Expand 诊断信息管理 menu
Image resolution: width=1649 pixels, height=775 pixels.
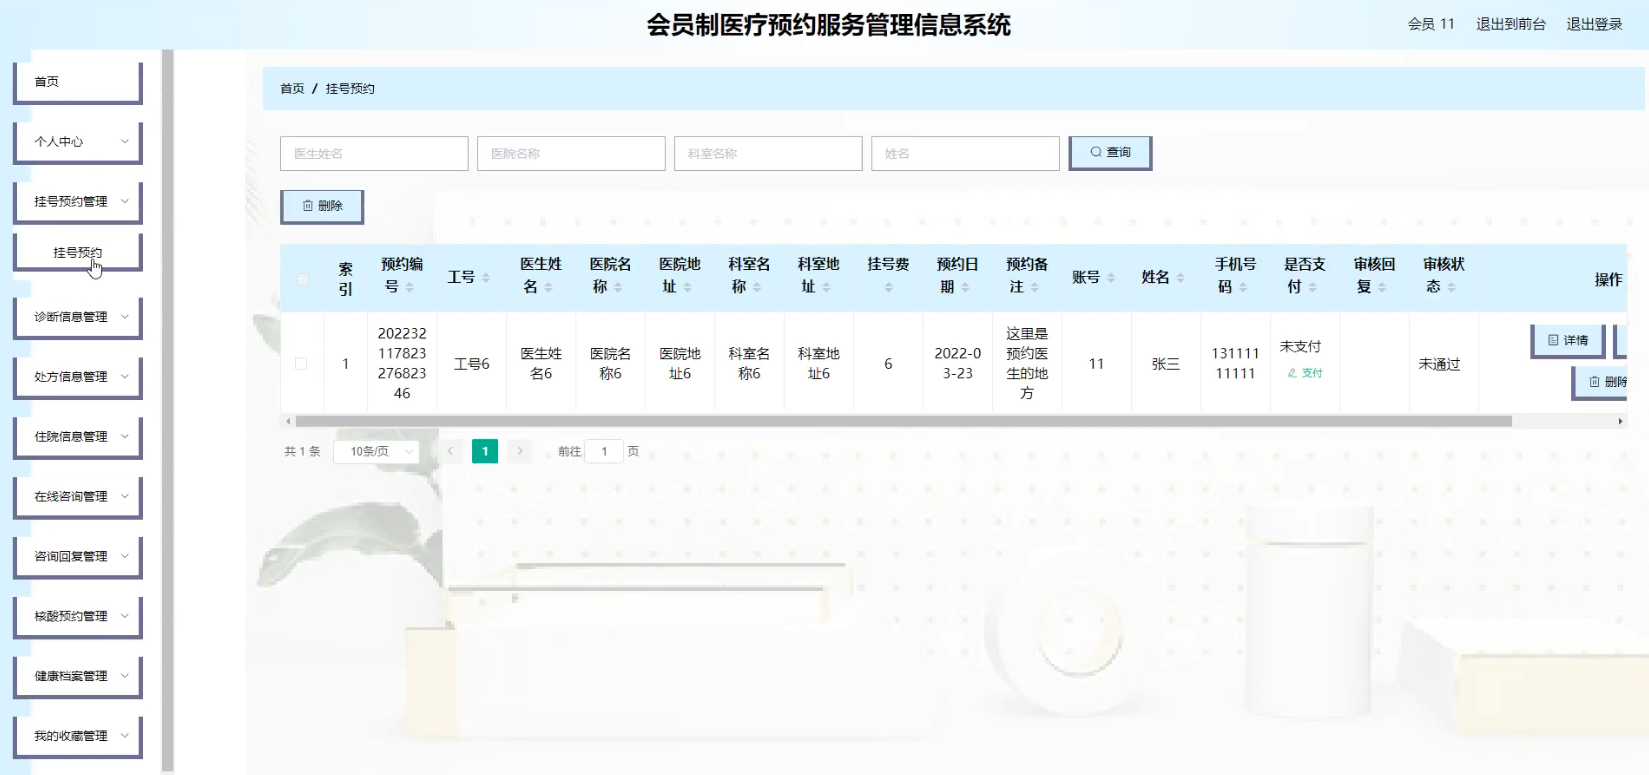pyautogui.click(x=78, y=317)
